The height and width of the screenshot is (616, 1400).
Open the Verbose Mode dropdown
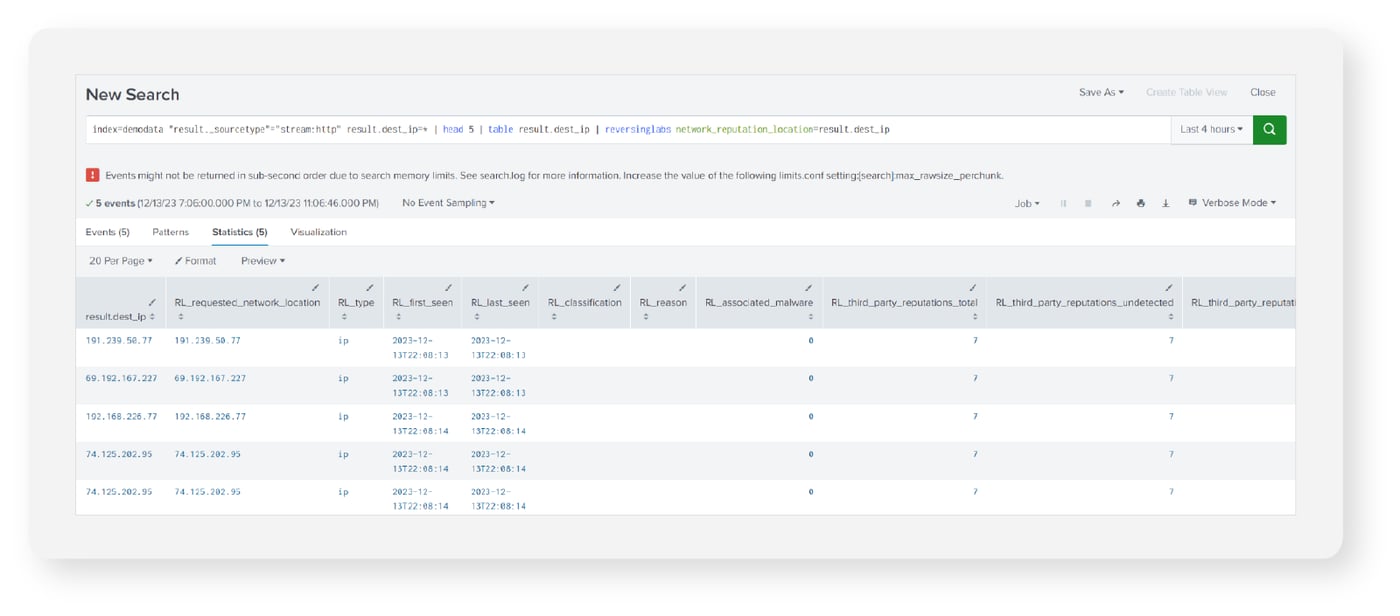point(1232,203)
